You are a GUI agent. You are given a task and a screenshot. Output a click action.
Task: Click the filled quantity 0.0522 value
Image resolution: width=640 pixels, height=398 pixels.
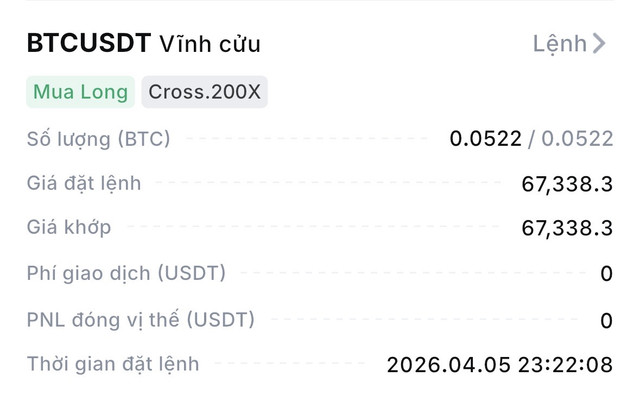pos(486,139)
